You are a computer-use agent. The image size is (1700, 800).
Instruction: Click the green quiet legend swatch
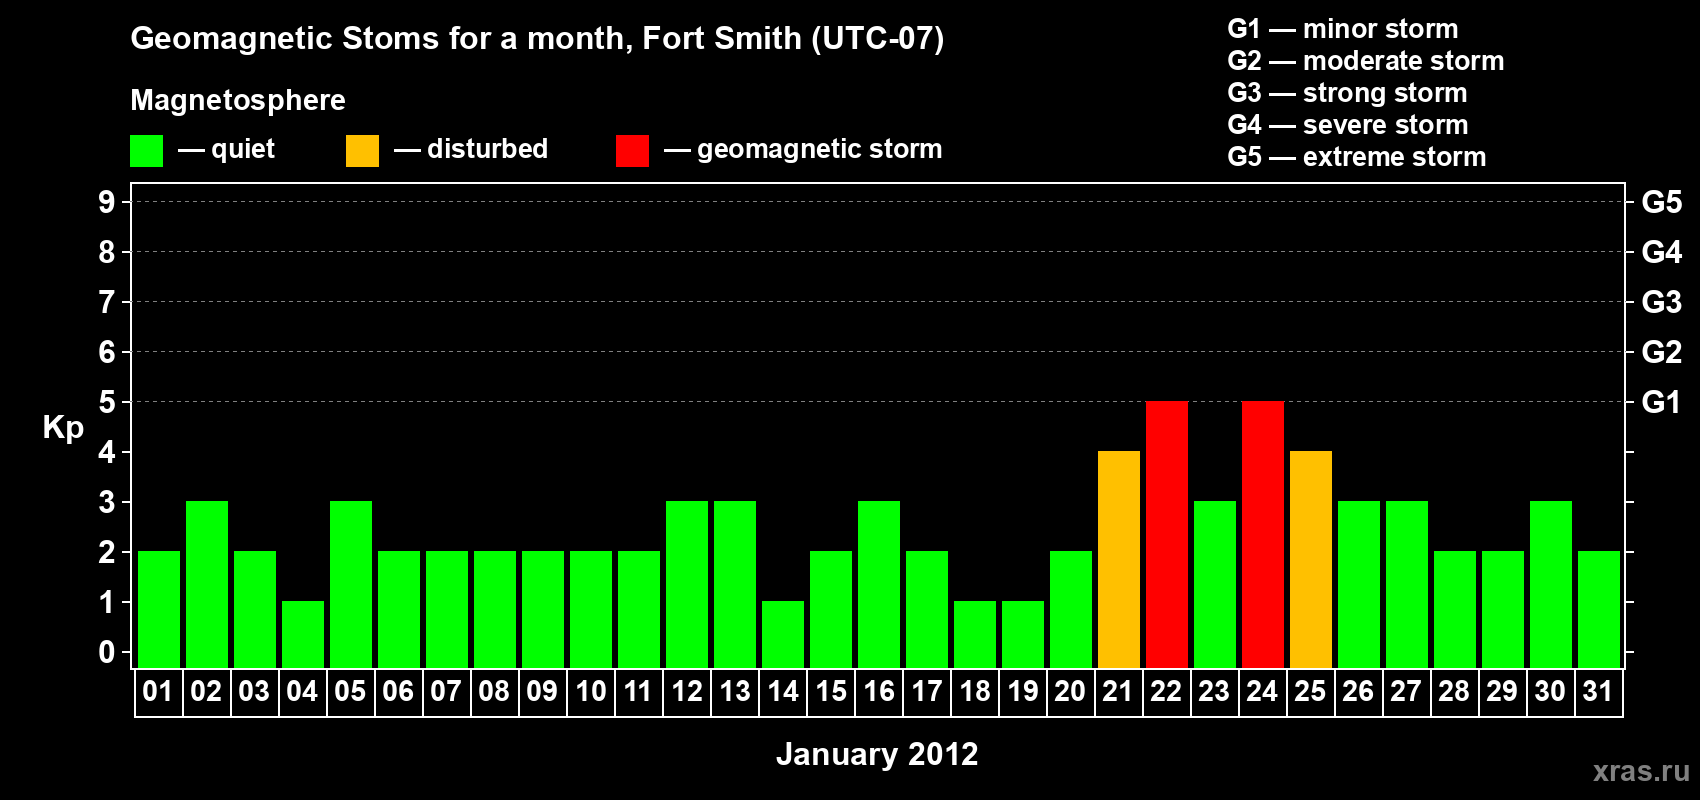pyautogui.click(x=146, y=151)
